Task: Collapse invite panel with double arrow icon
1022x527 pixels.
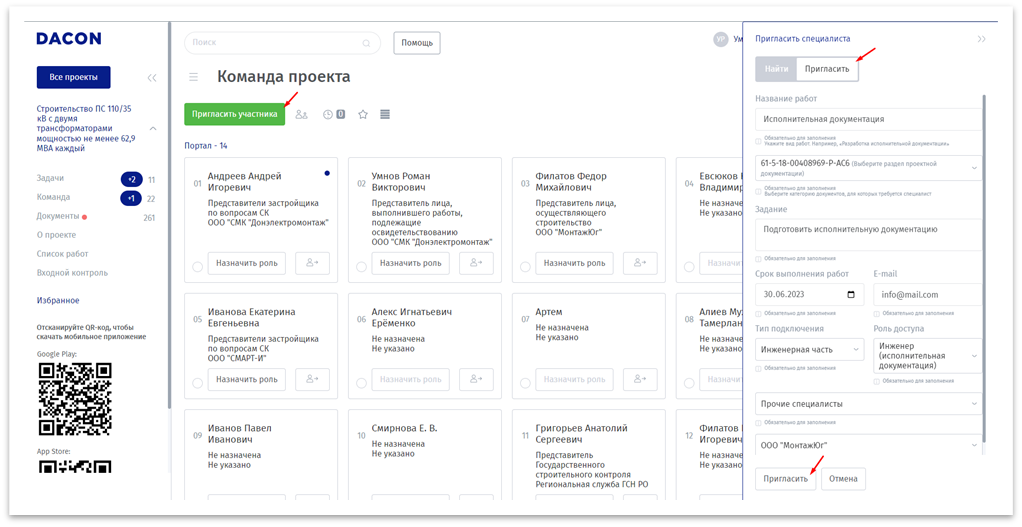Action: click(981, 39)
